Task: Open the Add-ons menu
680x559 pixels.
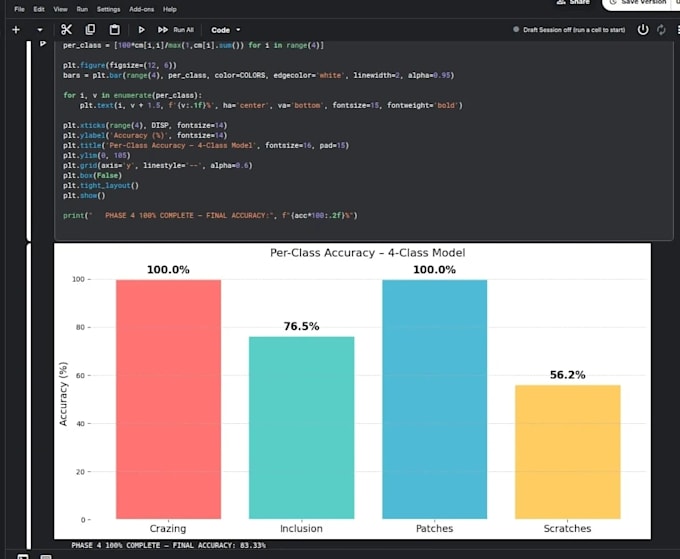Action: tap(141, 9)
